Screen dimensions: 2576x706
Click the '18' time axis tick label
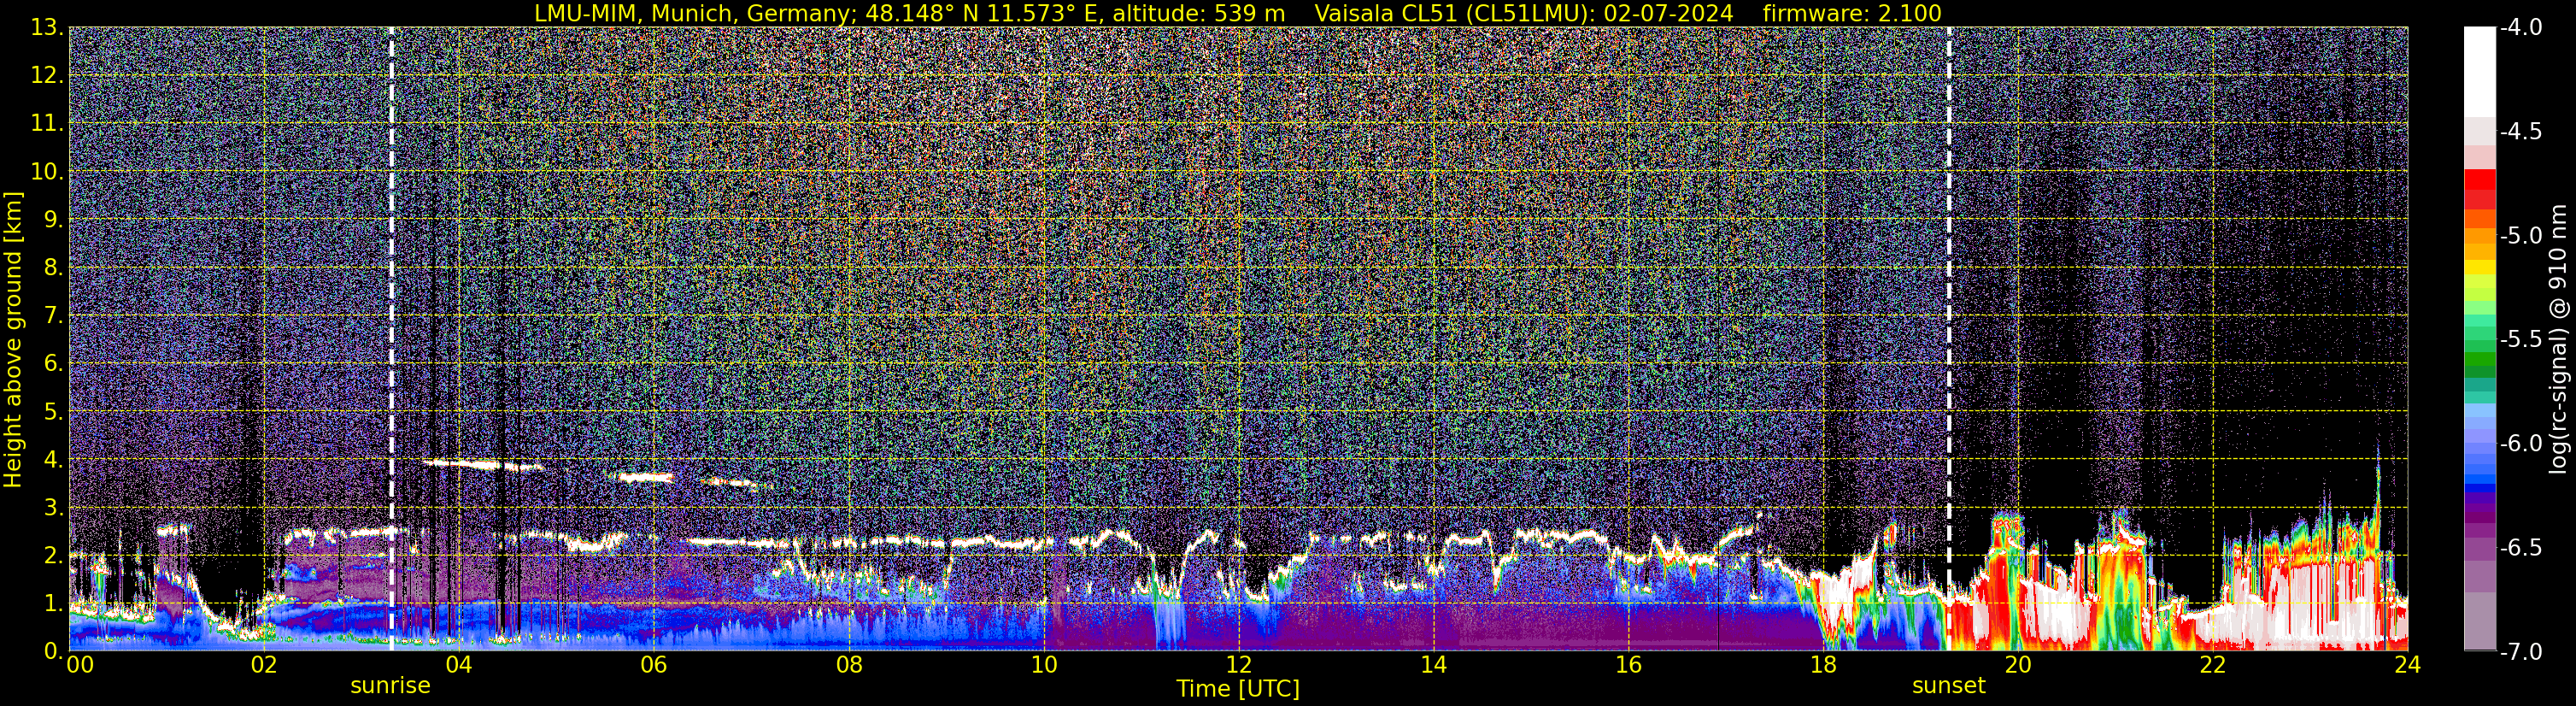coord(1823,665)
